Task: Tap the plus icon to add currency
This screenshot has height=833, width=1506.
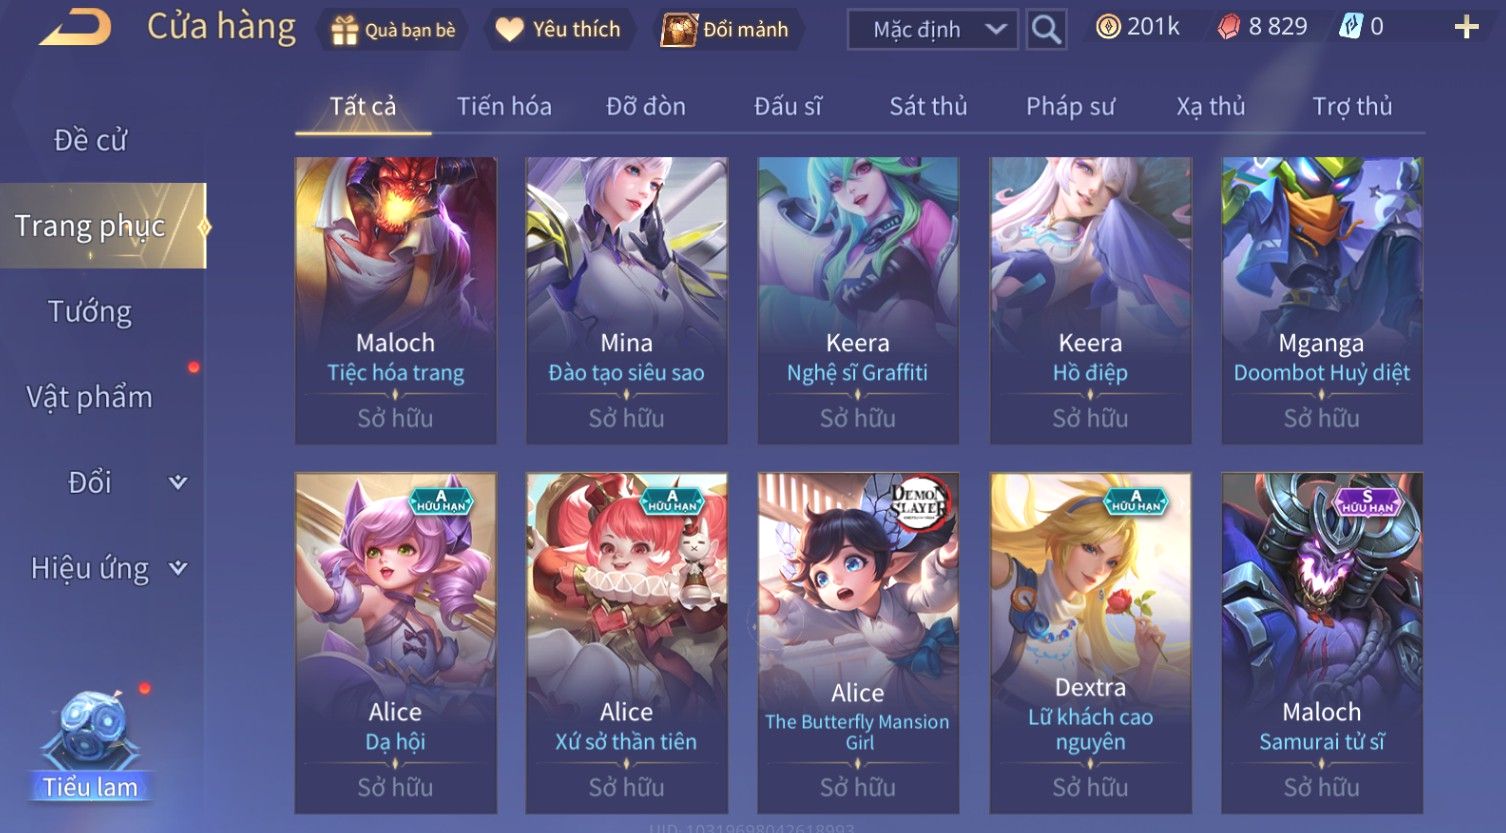Action: pos(1466,27)
